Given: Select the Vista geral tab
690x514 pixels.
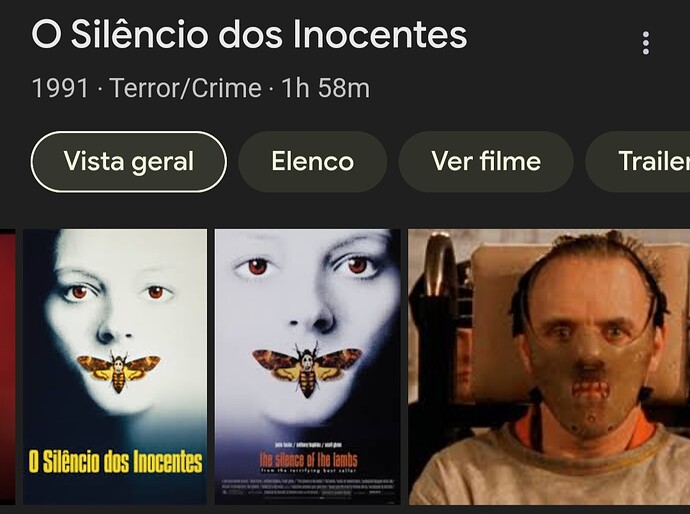Looking at the screenshot, I should (128, 162).
